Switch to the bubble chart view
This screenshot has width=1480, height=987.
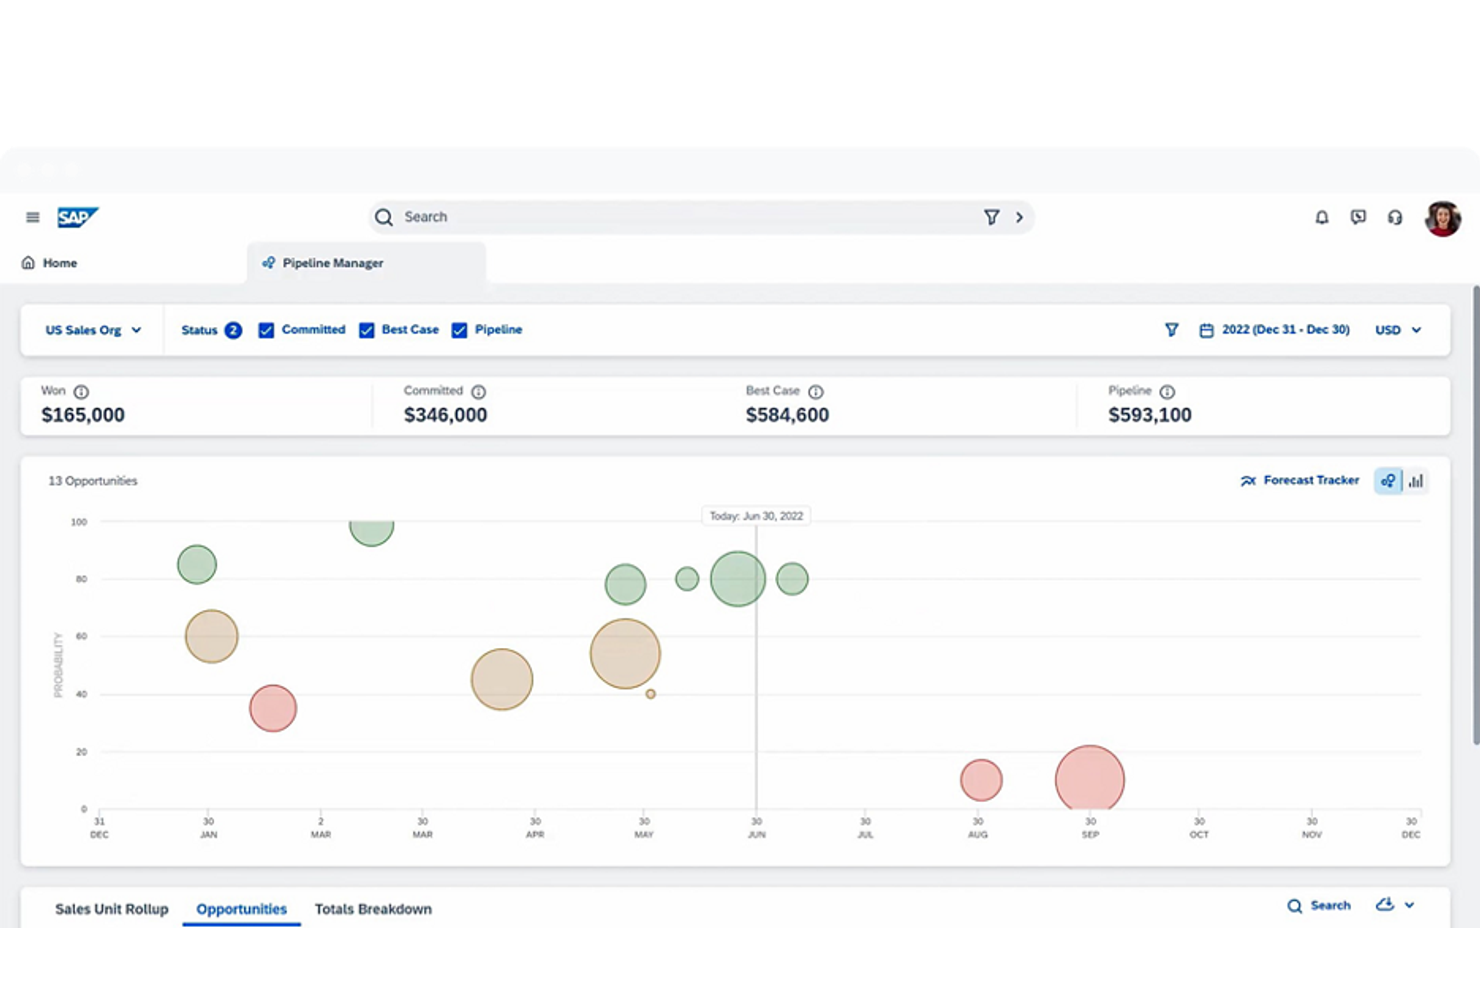tap(1388, 481)
